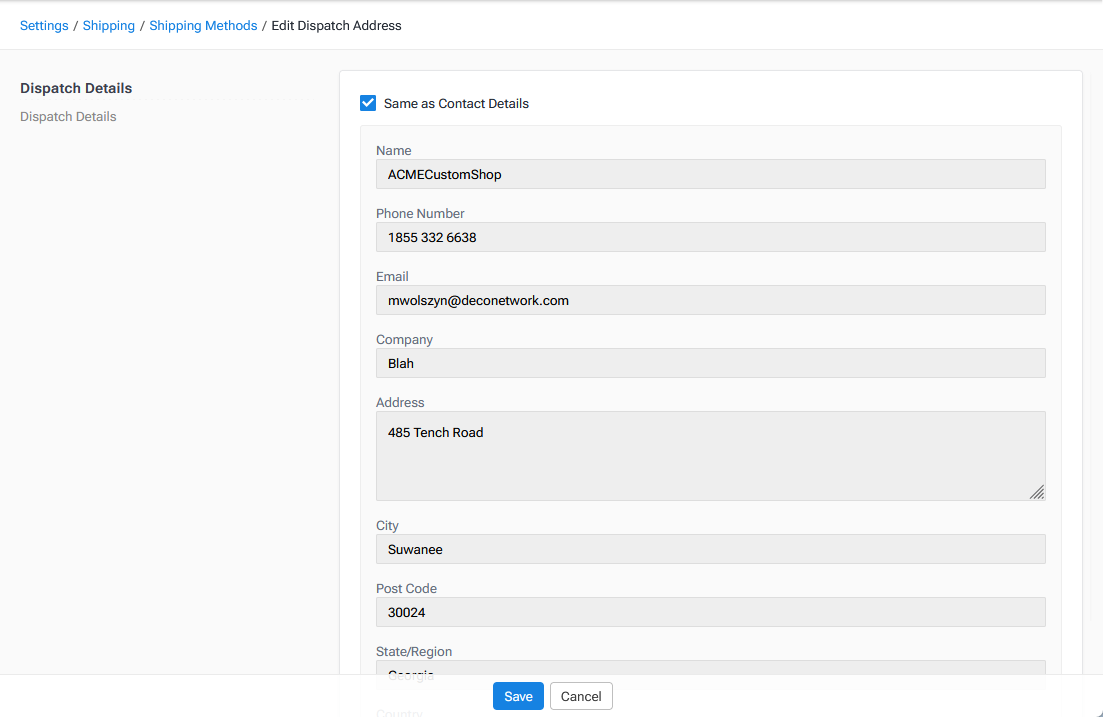The width and height of the screenshot is (1103, 717).
Task: Click inside the Post Code field
Action: pos(710,612)
